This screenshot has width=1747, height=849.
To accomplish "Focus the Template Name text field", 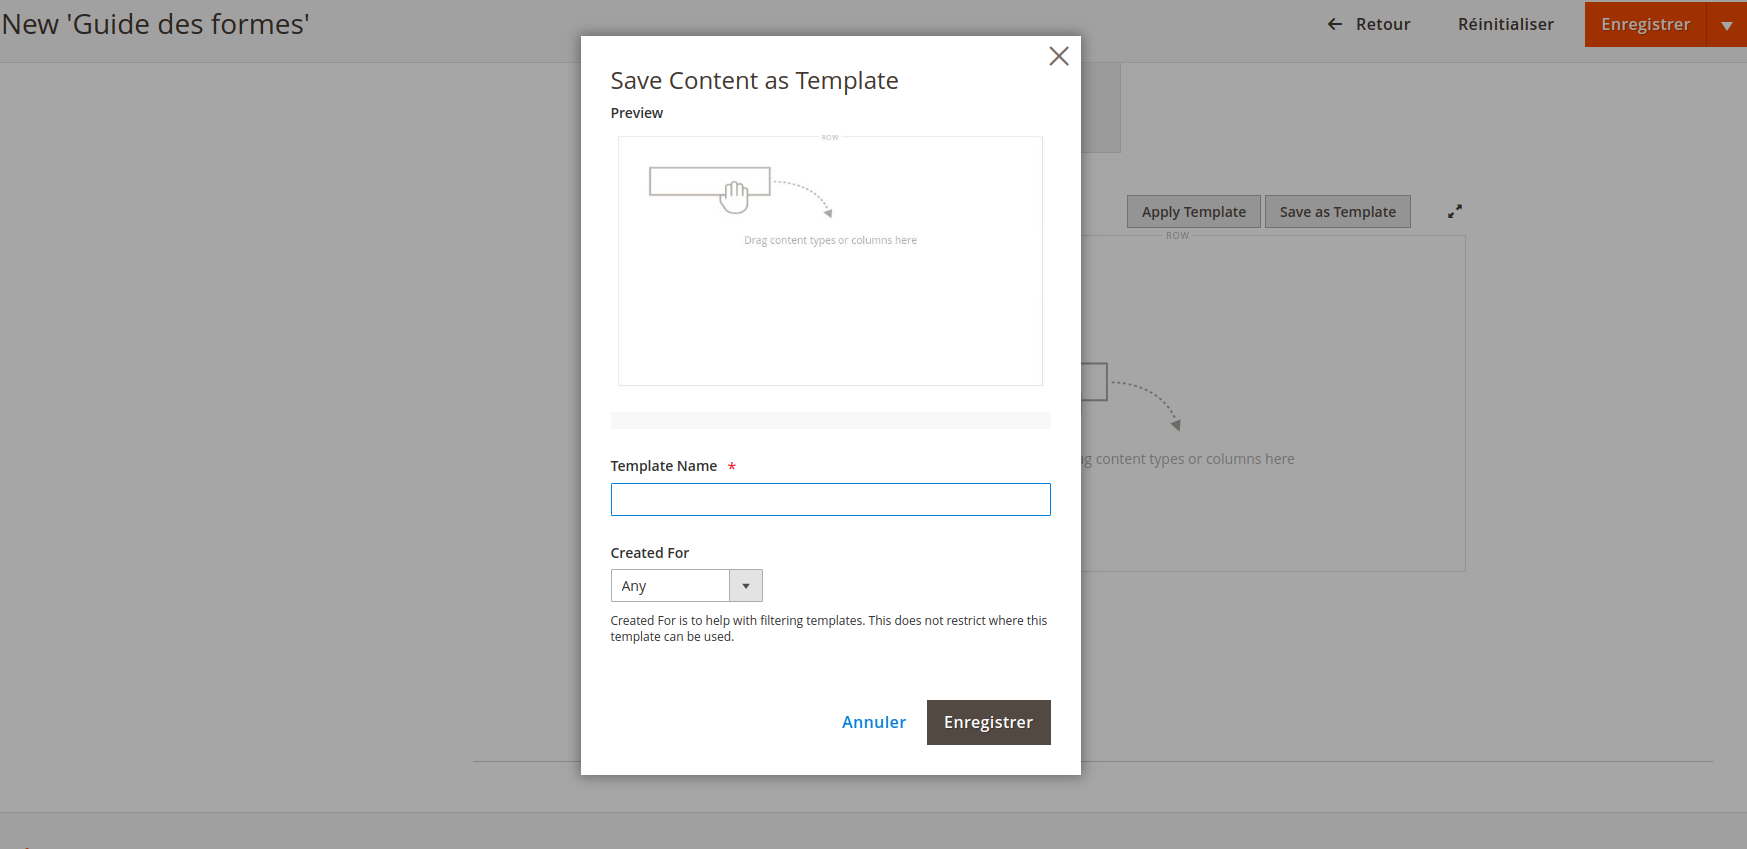I will click(x=830, y=500).
